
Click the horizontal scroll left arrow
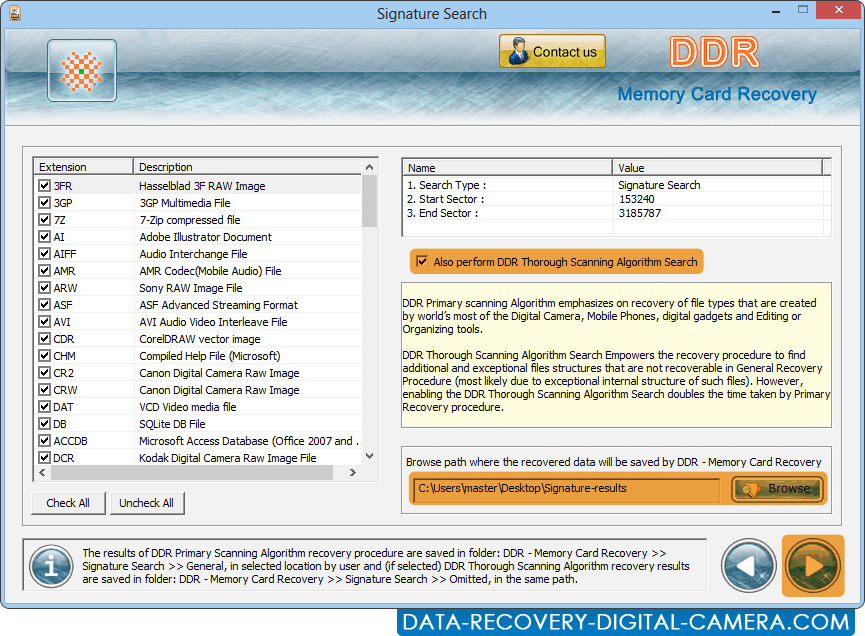coord(42,473)
